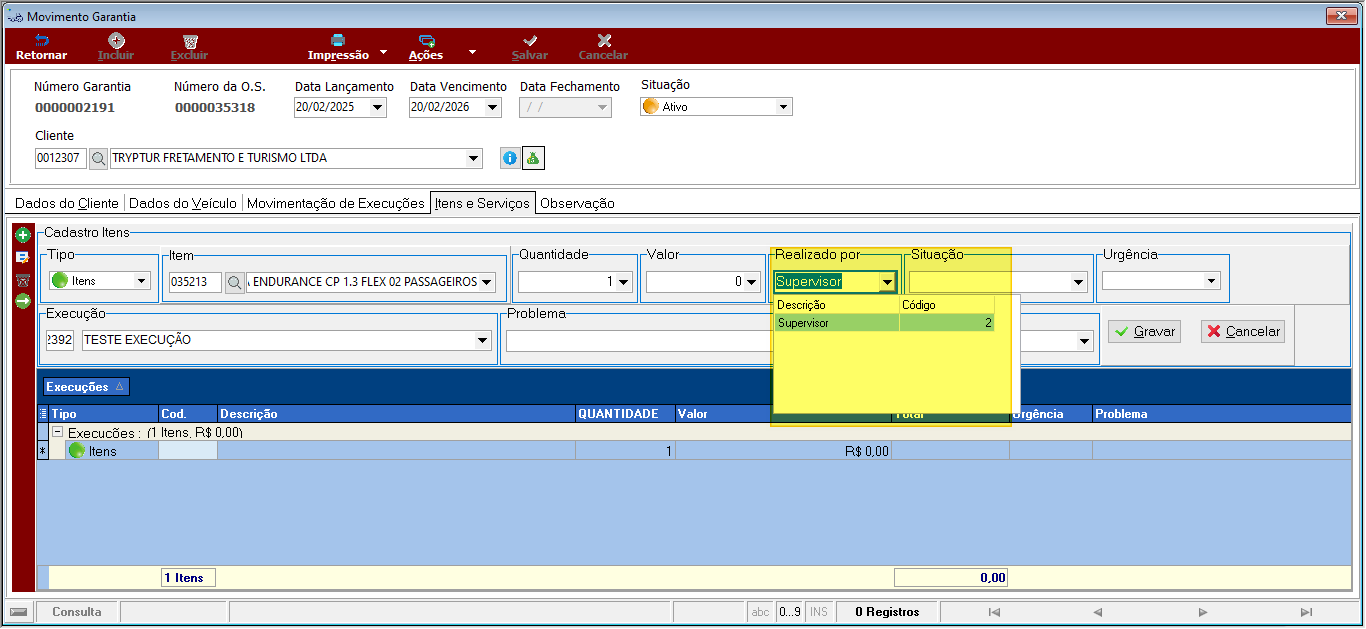
Task: Click the Código column header in list
Action: pyautogui.click(x=946, y=305)
